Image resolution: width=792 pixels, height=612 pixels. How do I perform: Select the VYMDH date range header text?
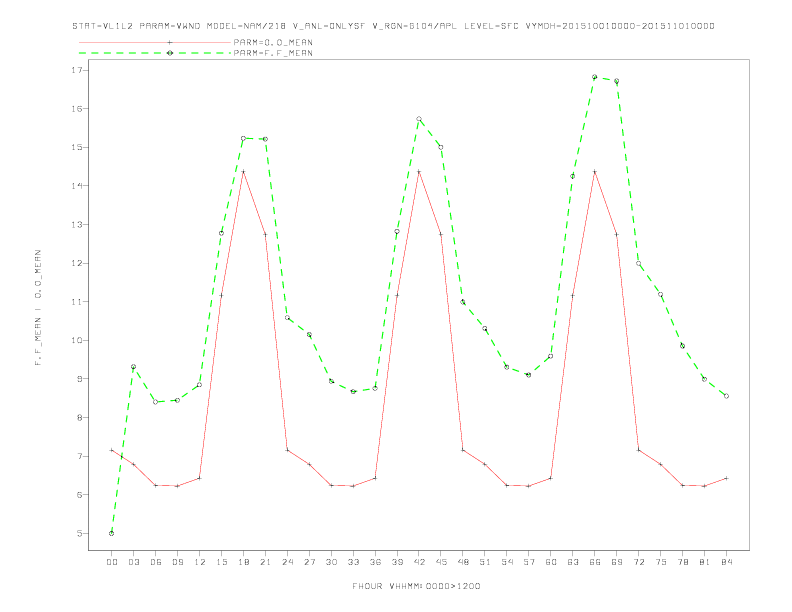[620, 26]
